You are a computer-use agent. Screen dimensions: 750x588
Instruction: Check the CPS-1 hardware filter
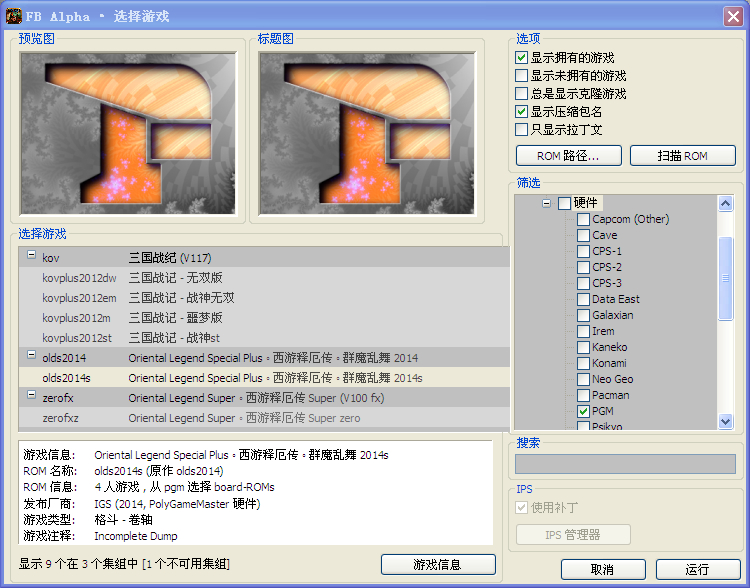[583, 251]
